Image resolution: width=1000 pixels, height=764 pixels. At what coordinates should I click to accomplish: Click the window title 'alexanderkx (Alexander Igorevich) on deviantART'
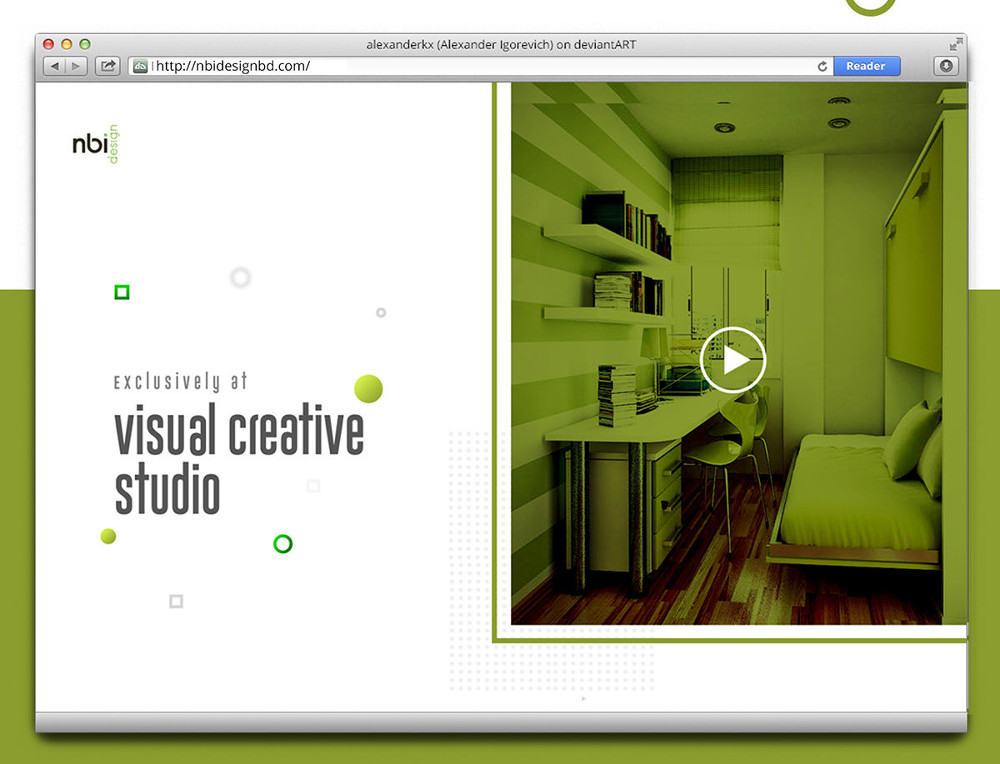[x=501, y=45]
